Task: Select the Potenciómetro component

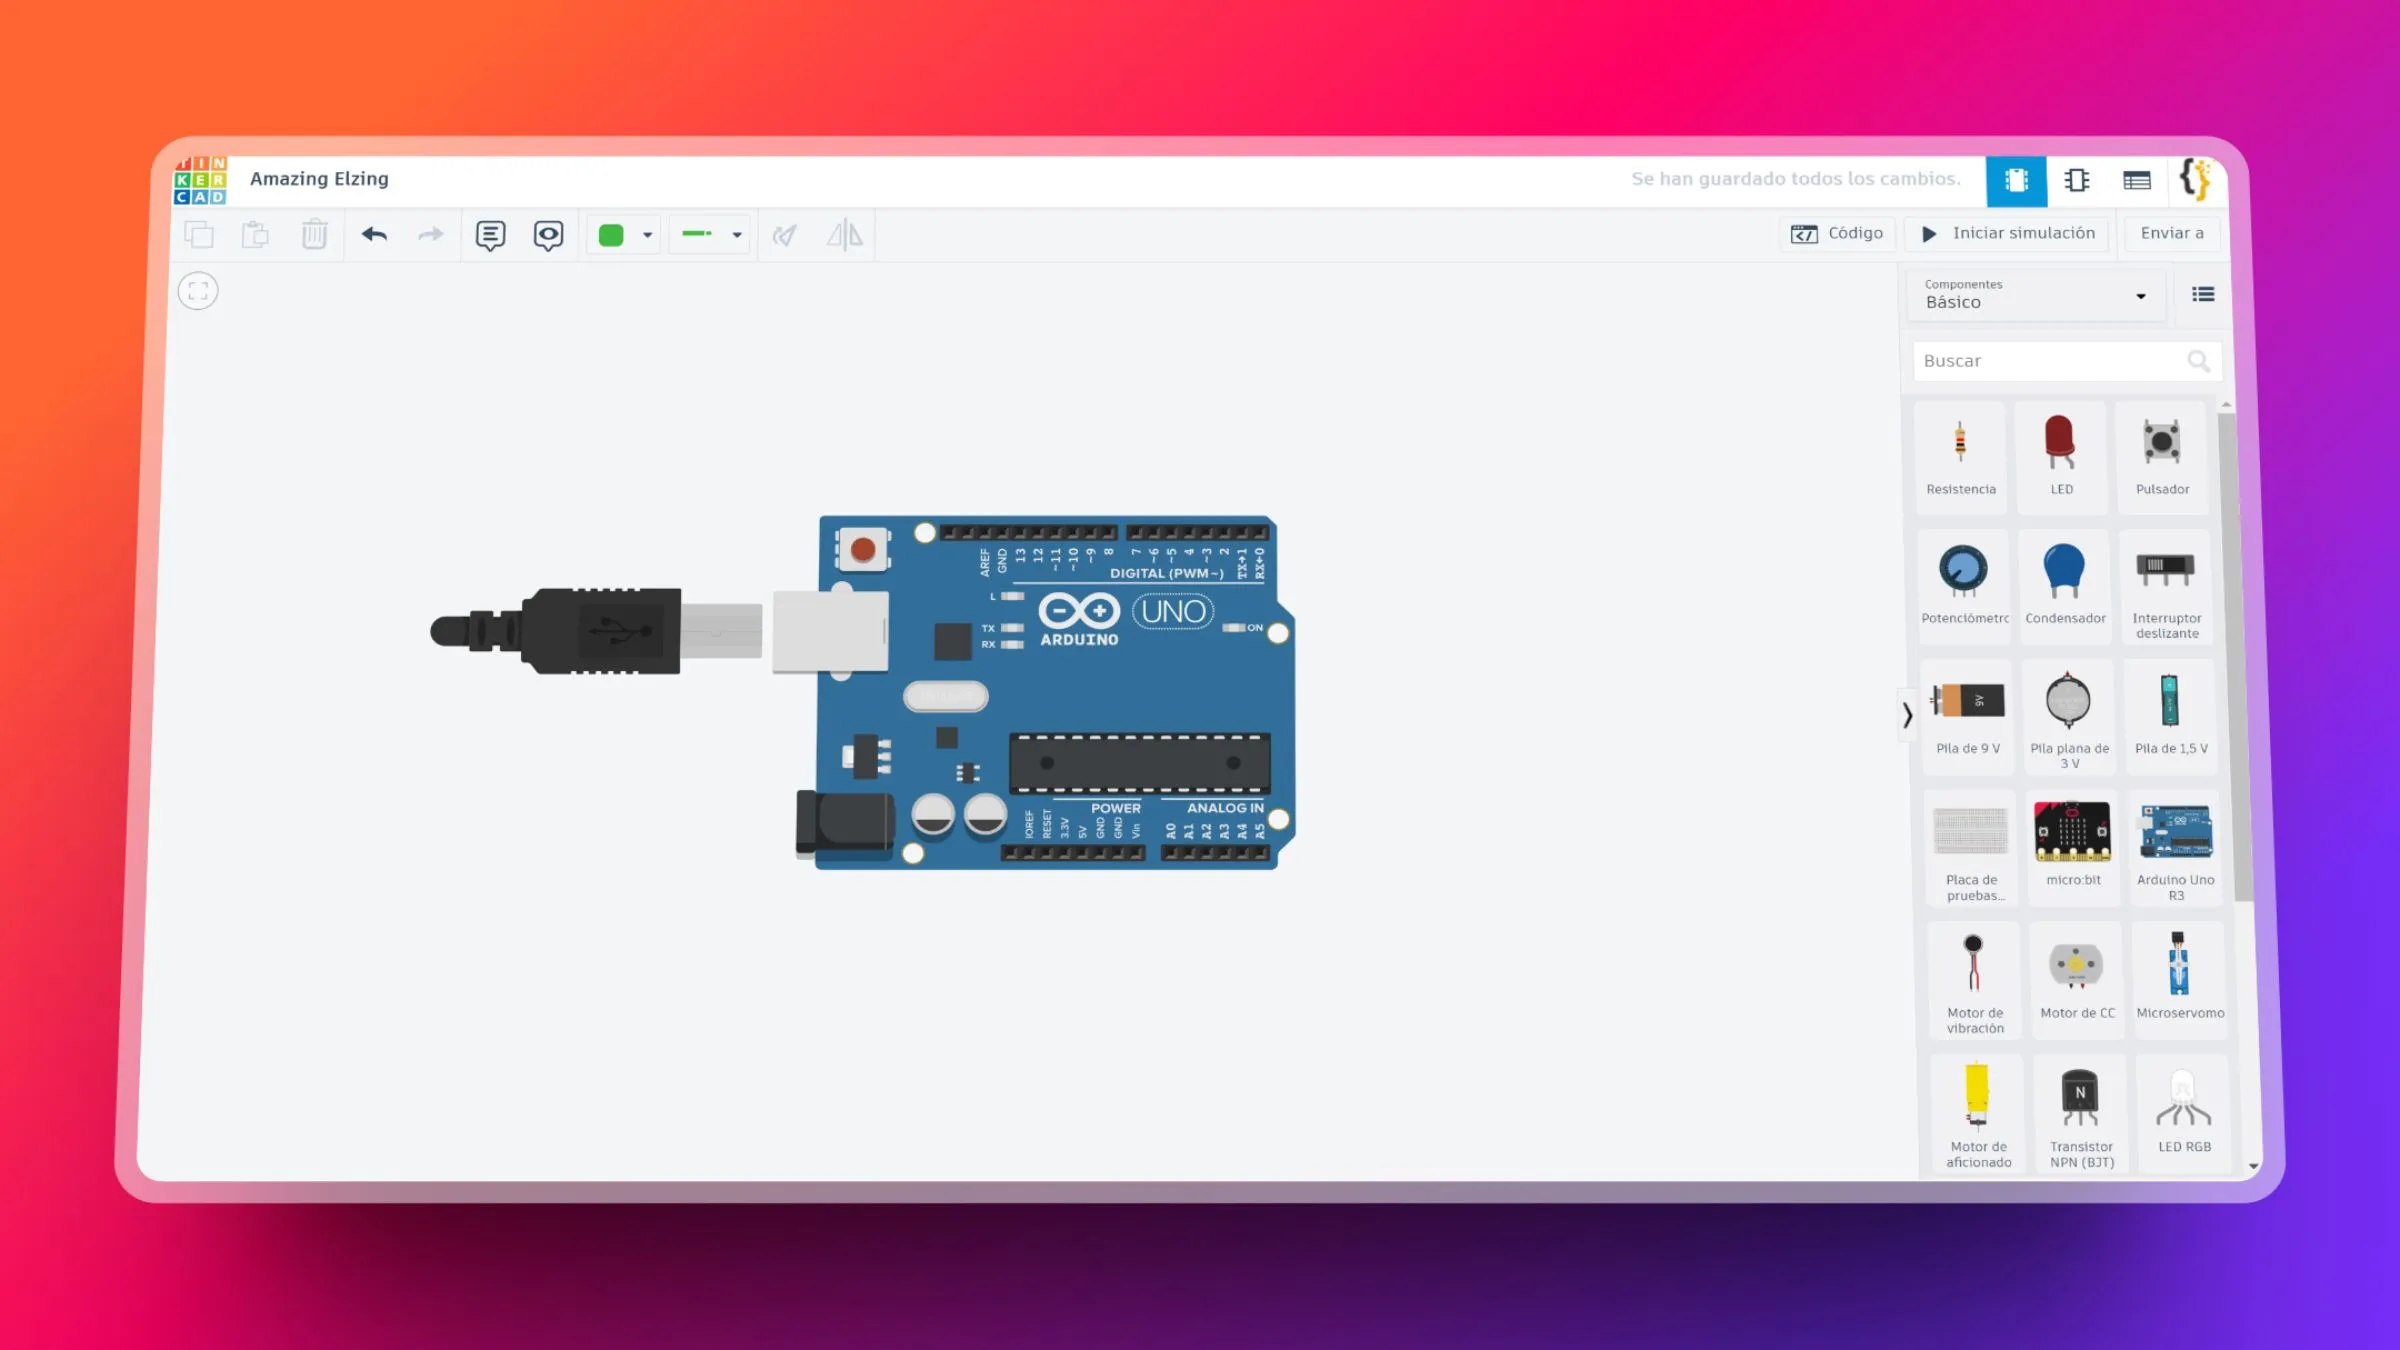Action: (x=1964, y=587)
